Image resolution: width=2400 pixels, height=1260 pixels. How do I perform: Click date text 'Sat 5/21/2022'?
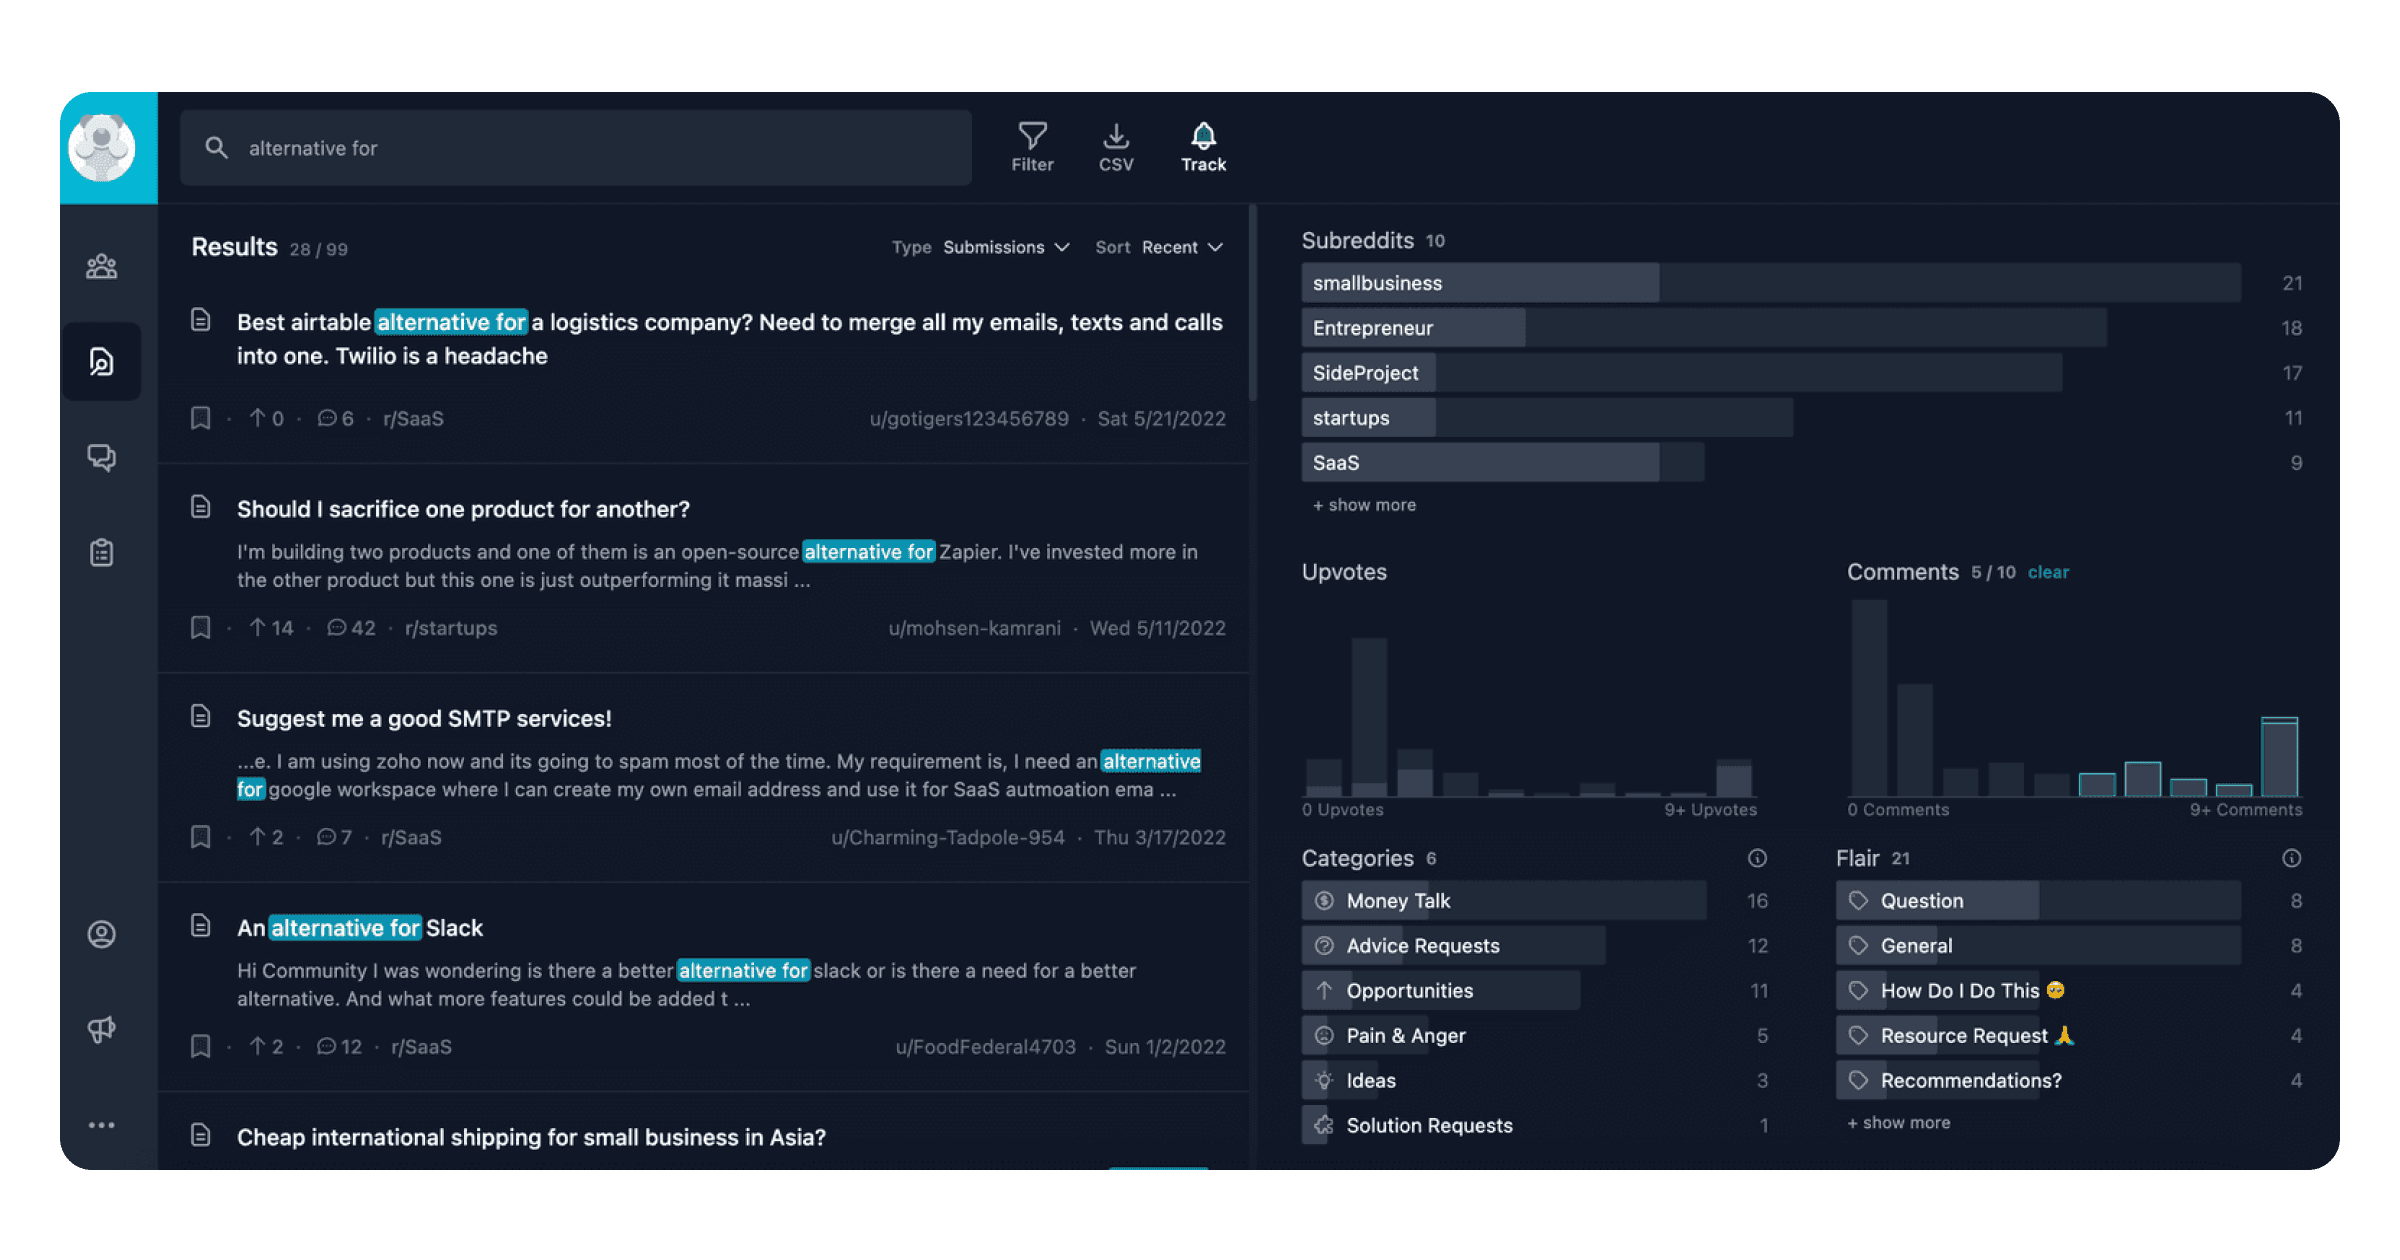pyautogui.click(x=1161, y=419)
